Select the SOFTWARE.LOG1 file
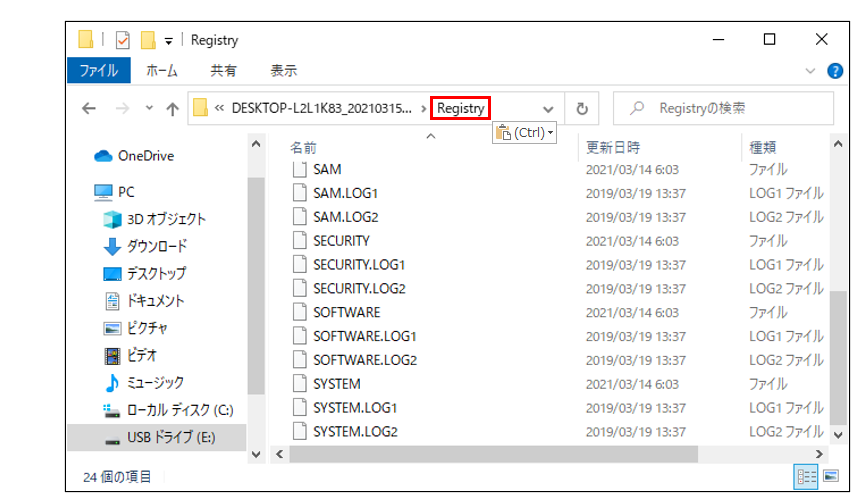This screenshot has height=503, width=863. [x=365, y=336]
